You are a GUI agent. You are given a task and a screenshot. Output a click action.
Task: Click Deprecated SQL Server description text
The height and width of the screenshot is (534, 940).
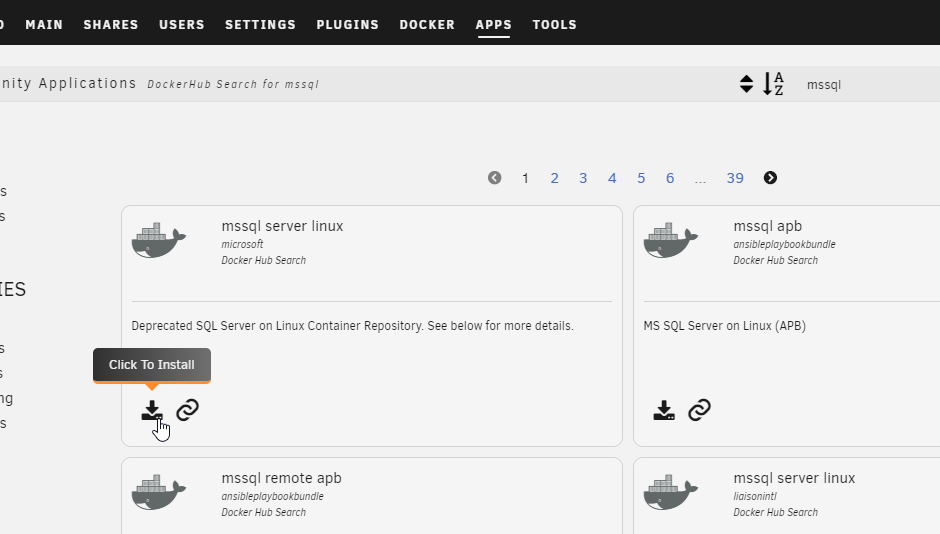pos(352,326)
